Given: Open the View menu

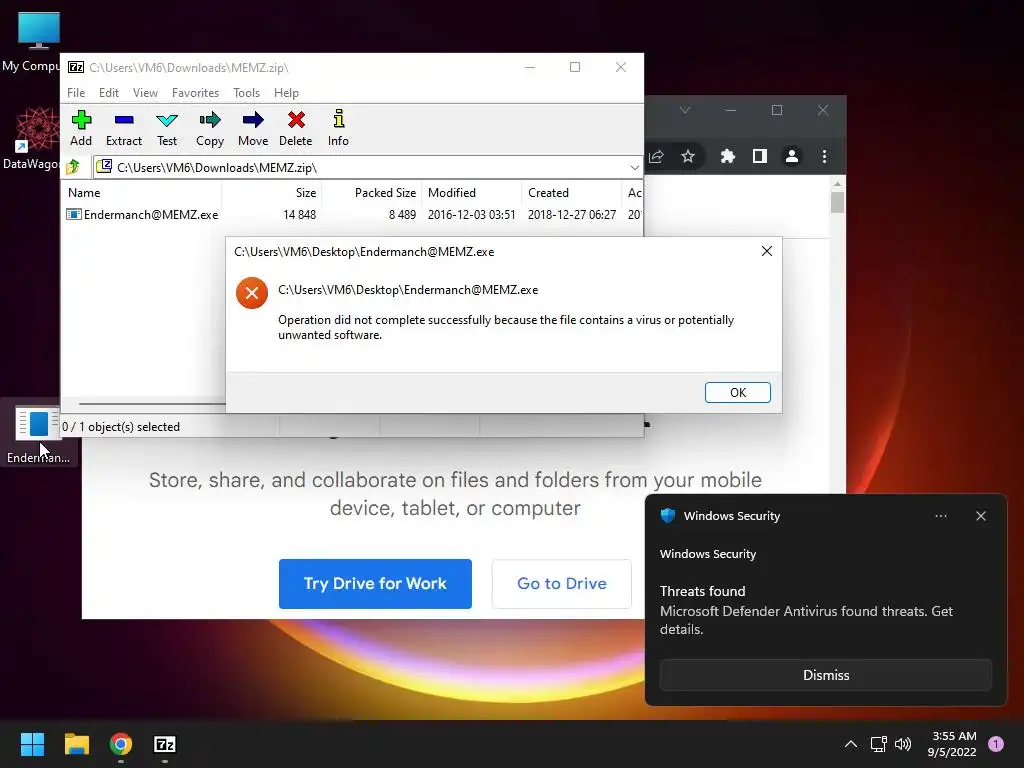Looking at the screenshot, I should tap(145, 93).
